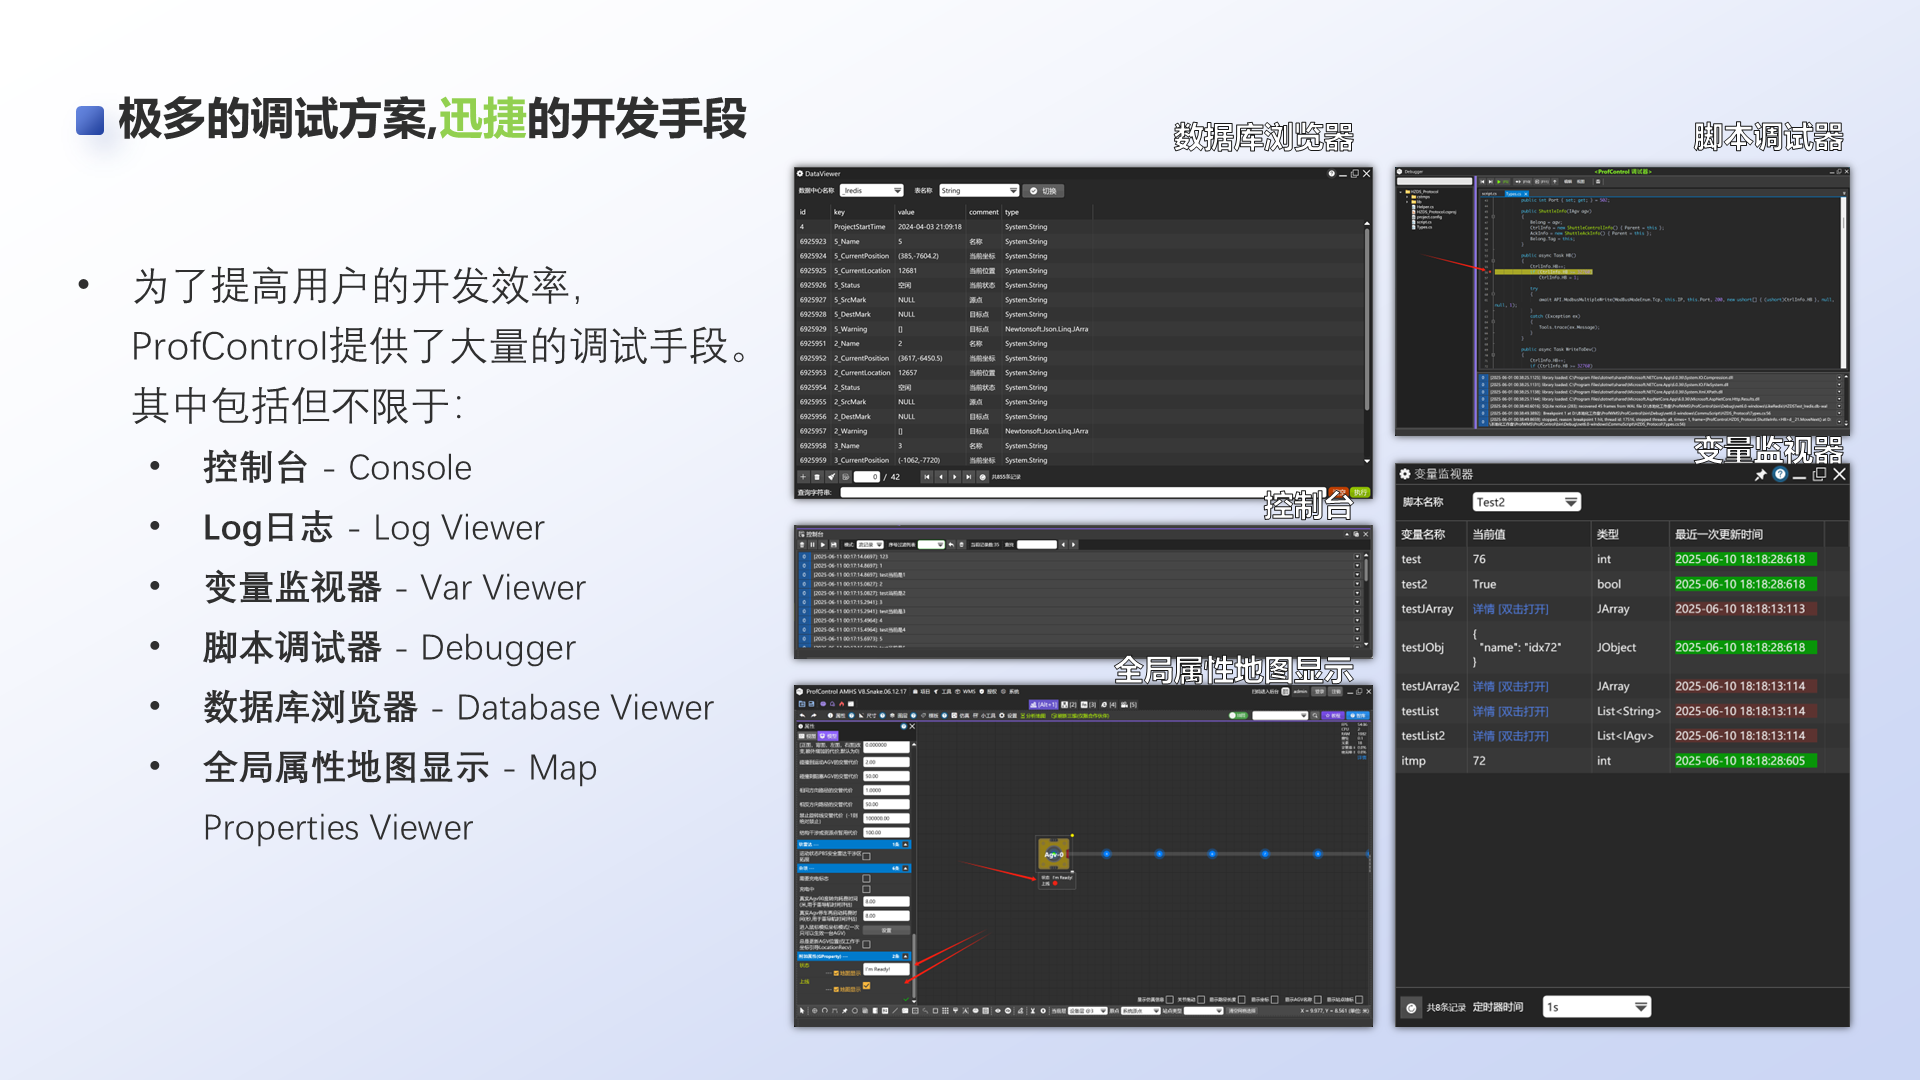
Task: Click the refresh icon beside 共8条记录
Action: point(1411,1008)
